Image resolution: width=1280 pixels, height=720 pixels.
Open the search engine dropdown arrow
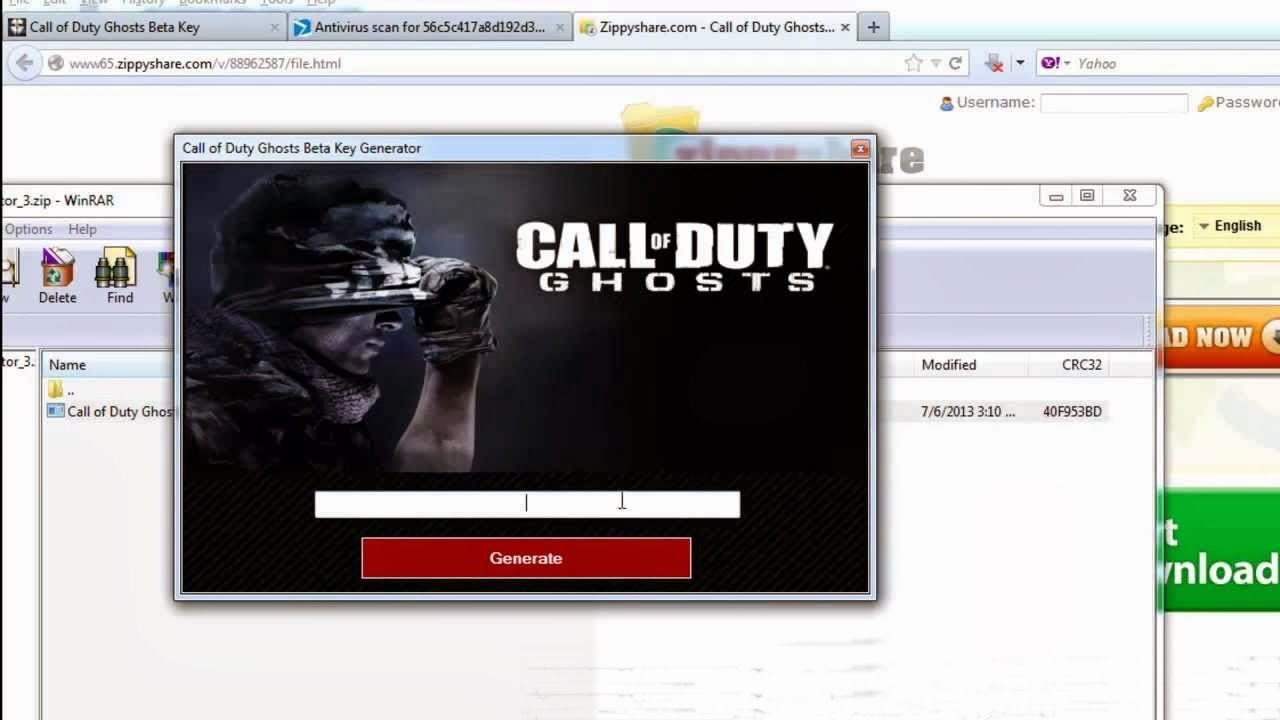tap(1067, 63)
